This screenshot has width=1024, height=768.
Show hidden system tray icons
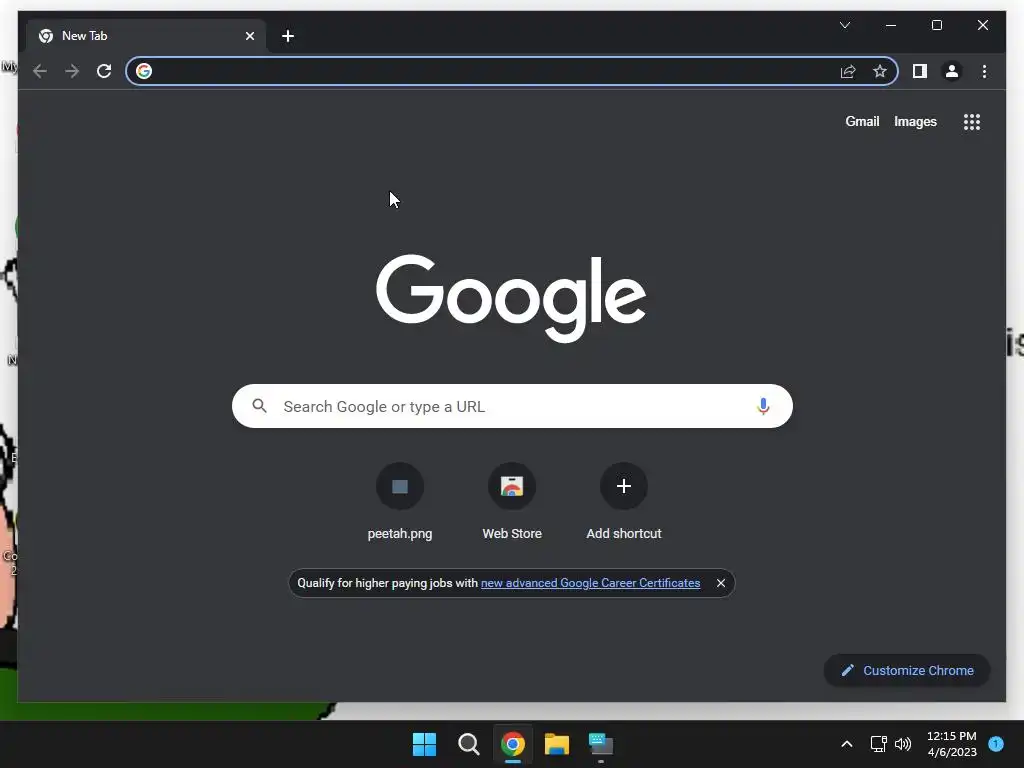click(846, 744)
